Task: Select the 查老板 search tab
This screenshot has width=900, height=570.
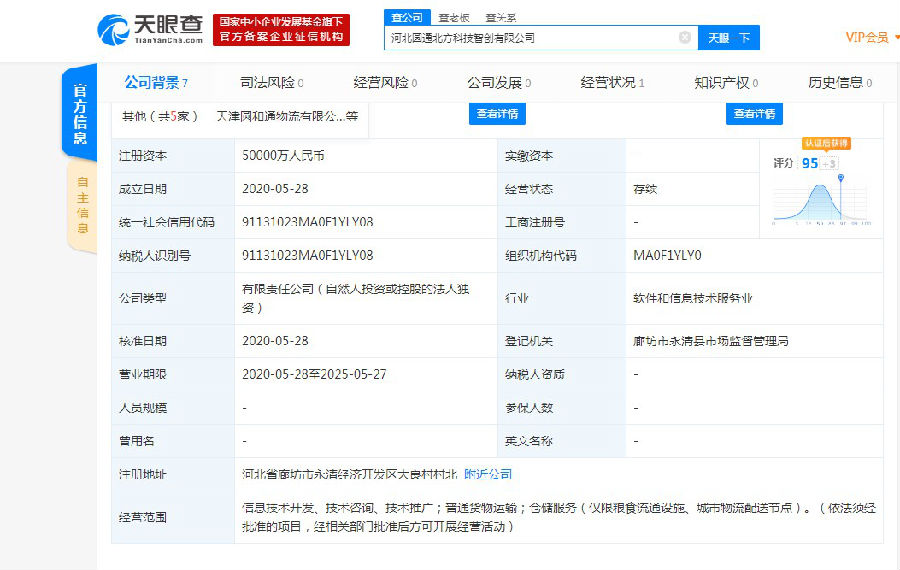Action: tap(453, 18)
